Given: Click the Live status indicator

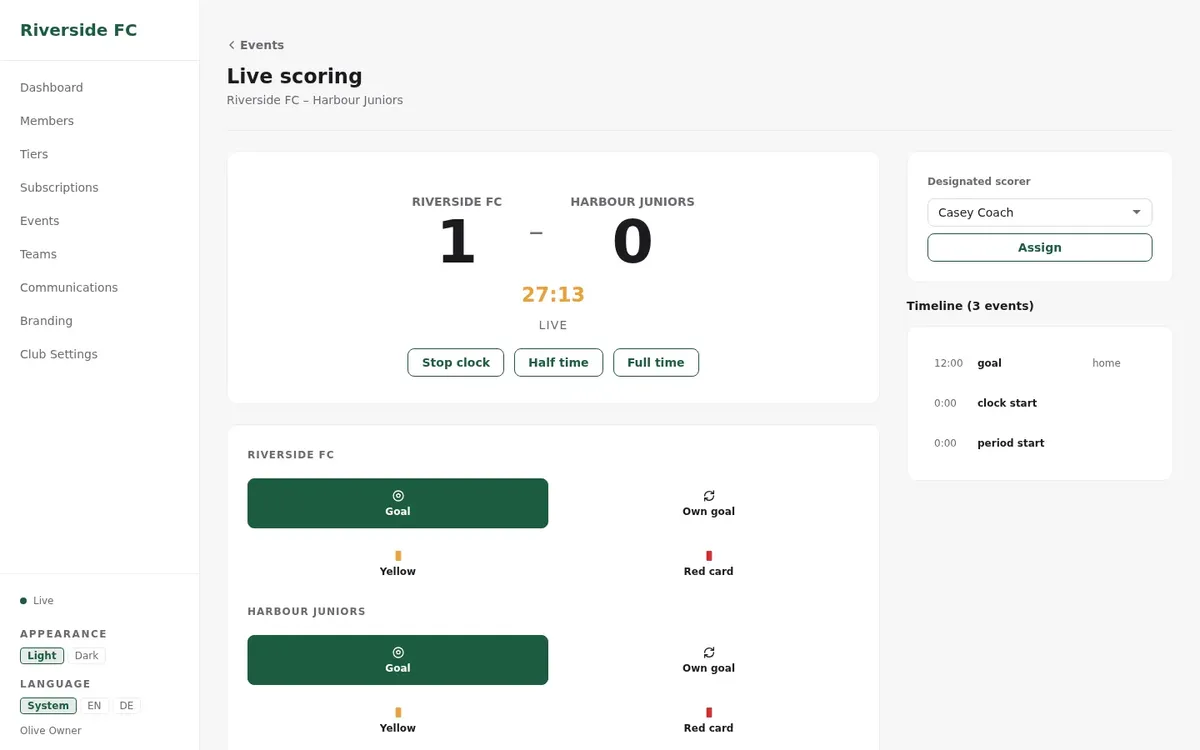Looking at the screenshot, I should [x=37, y=601].
